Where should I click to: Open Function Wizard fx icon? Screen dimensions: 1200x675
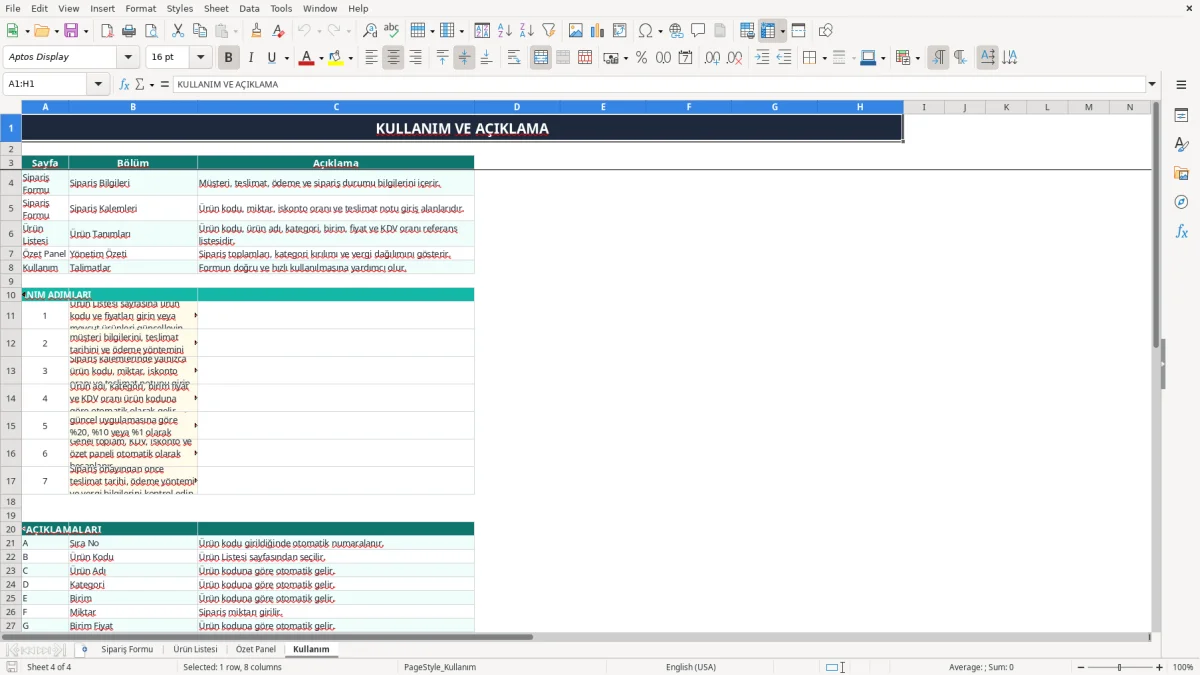click(x=124, y=85)
